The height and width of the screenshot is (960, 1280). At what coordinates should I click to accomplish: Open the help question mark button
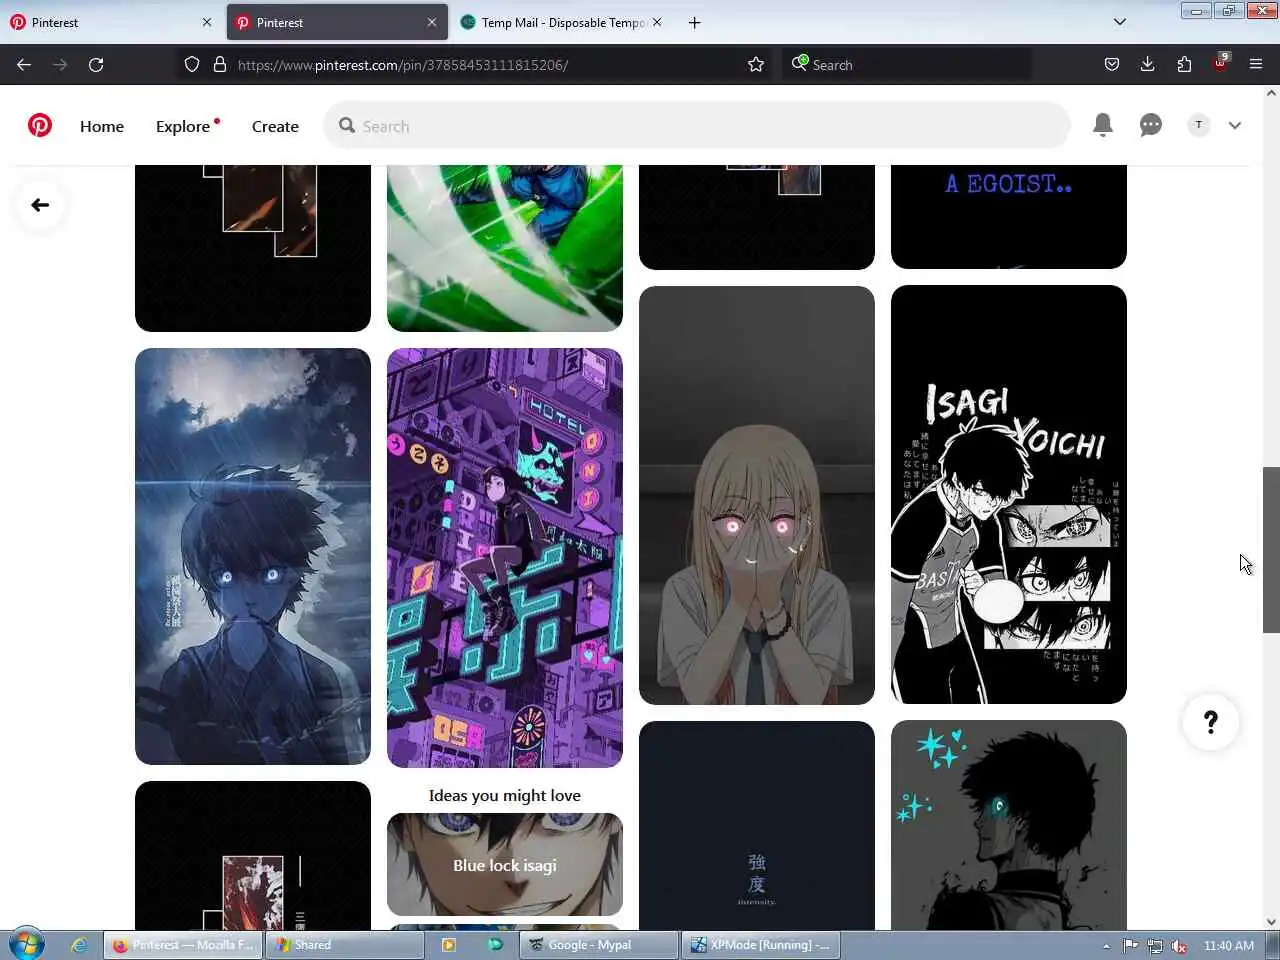[x=1210, y=722]
